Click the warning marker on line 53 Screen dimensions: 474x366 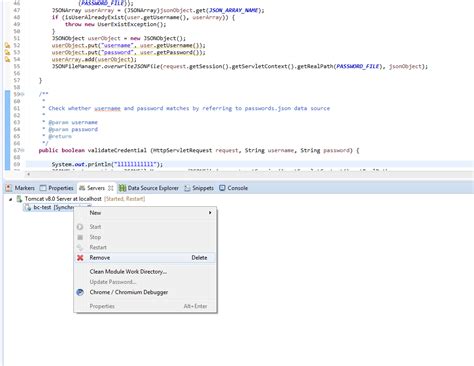point(7,52)
